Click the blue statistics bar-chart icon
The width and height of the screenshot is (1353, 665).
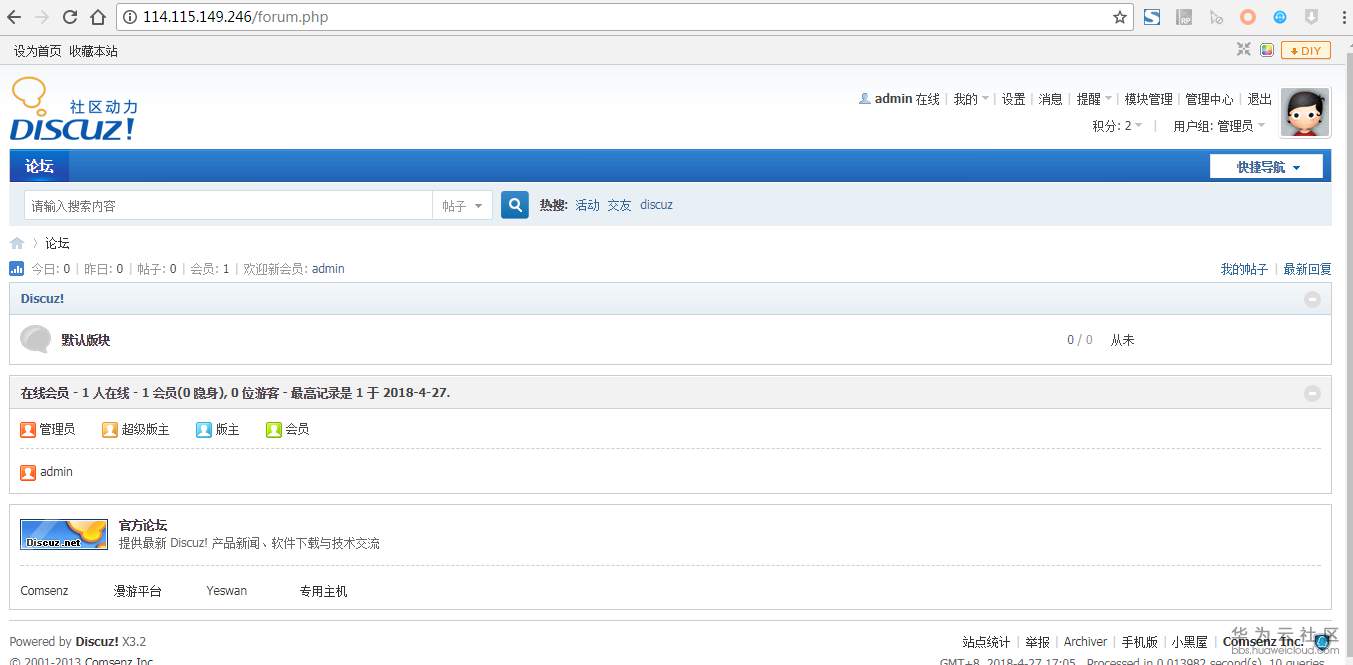click(16, 268)
